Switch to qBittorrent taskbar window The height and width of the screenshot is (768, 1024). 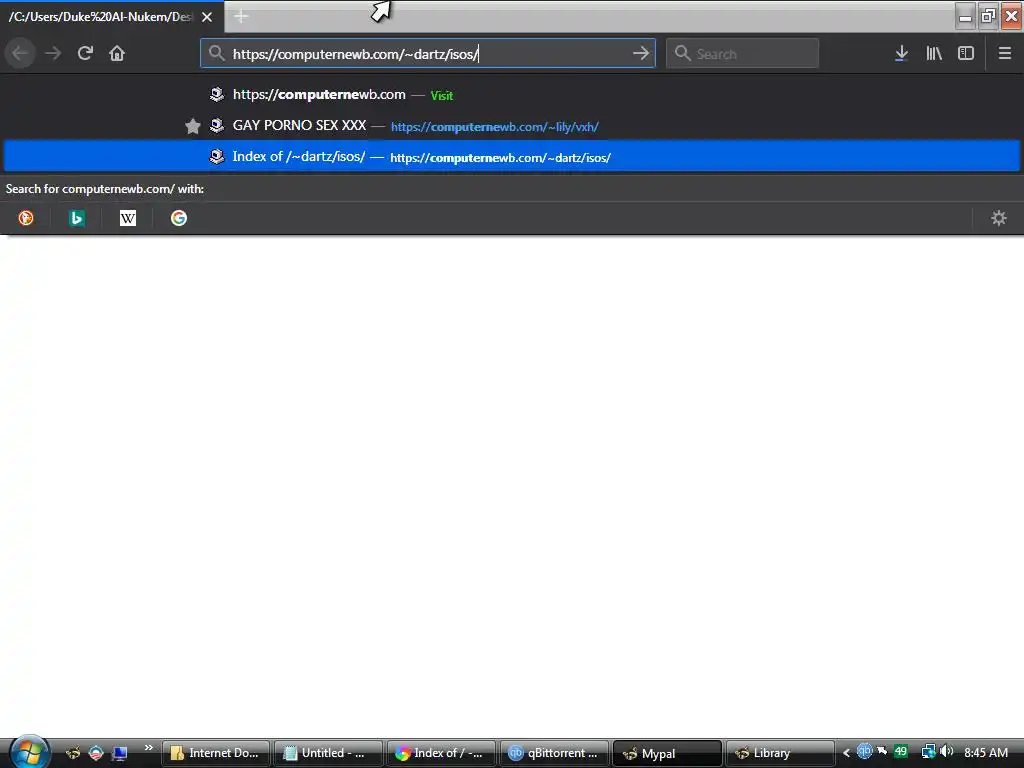pyautogui.click(x=553, y=753)
